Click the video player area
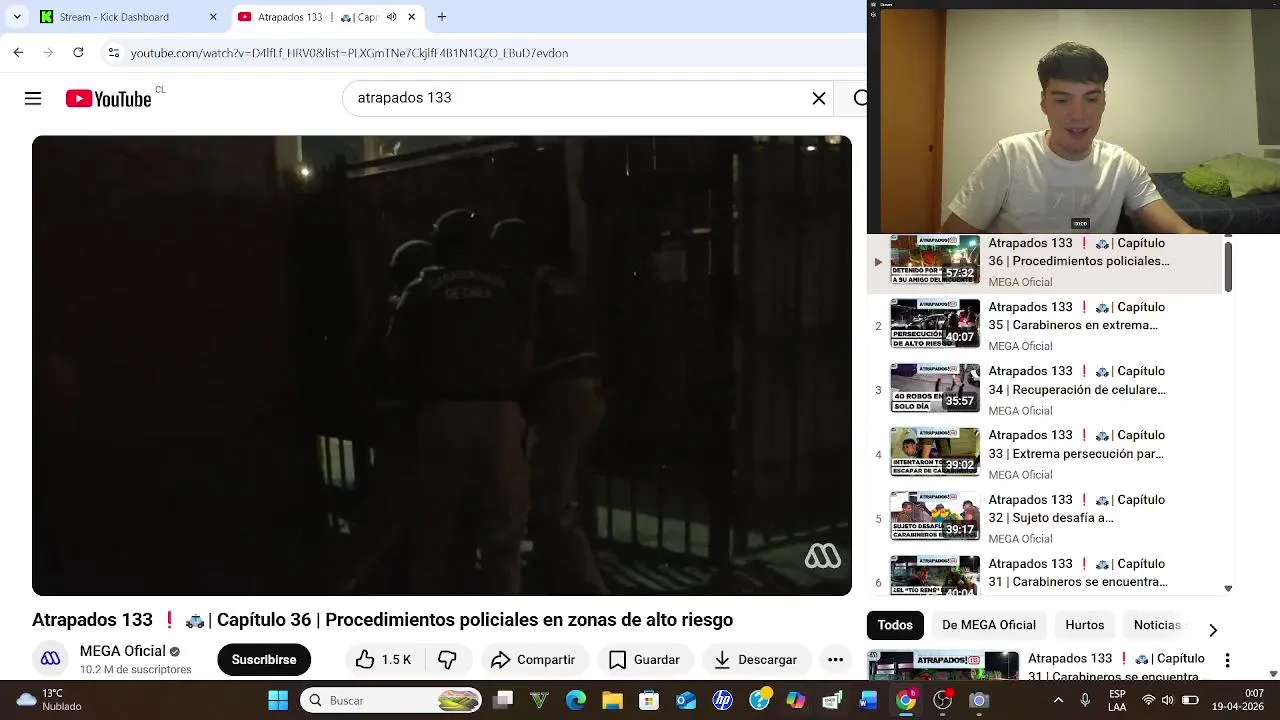The height and width of the screenshot is (720, 1280). point(442,365)
